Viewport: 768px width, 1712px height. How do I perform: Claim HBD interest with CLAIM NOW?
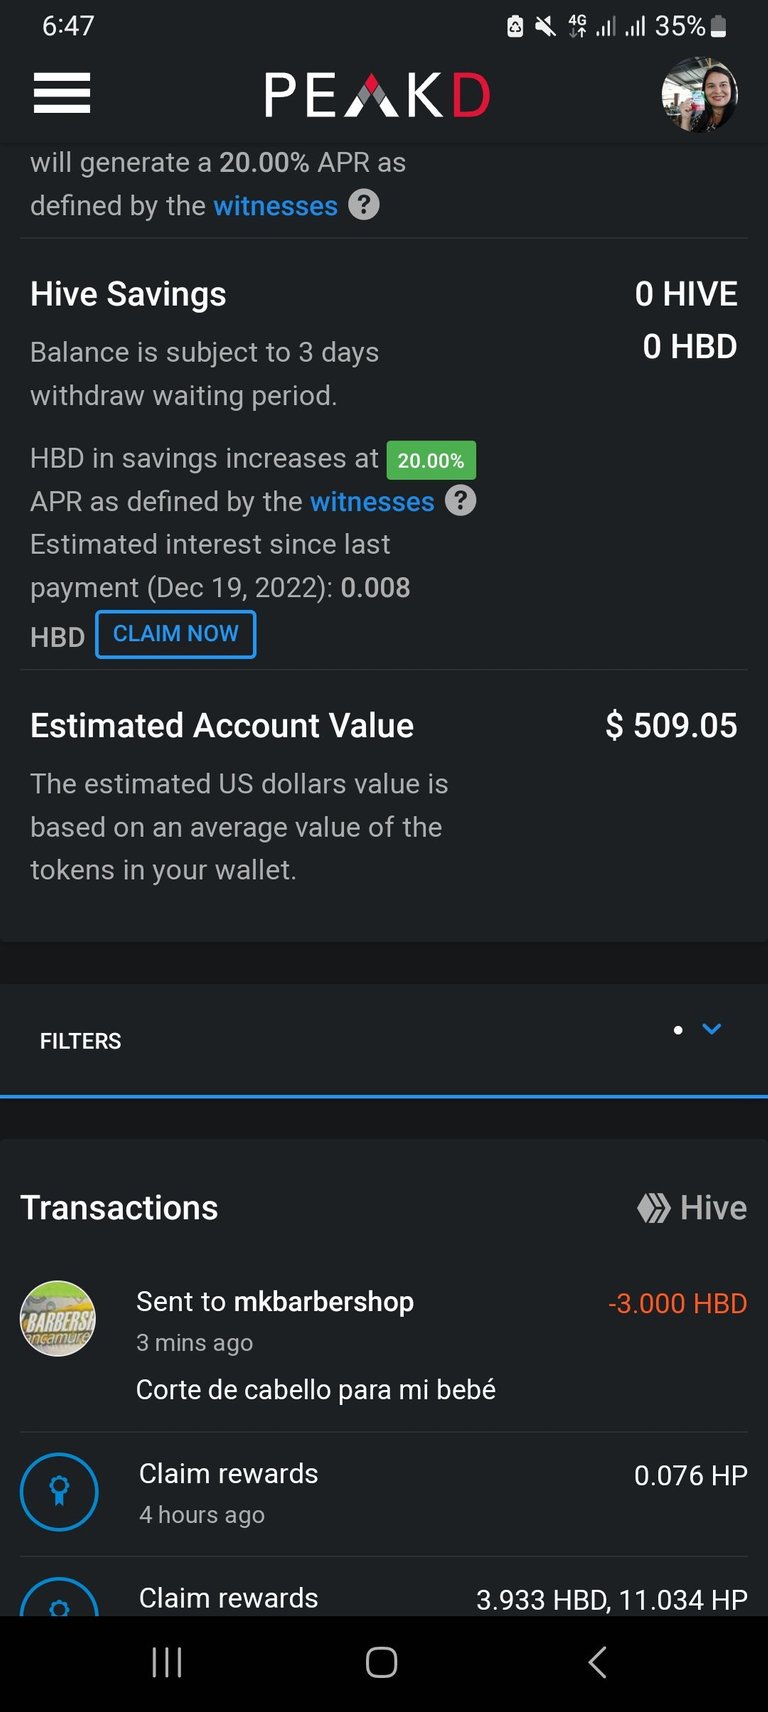176,634
